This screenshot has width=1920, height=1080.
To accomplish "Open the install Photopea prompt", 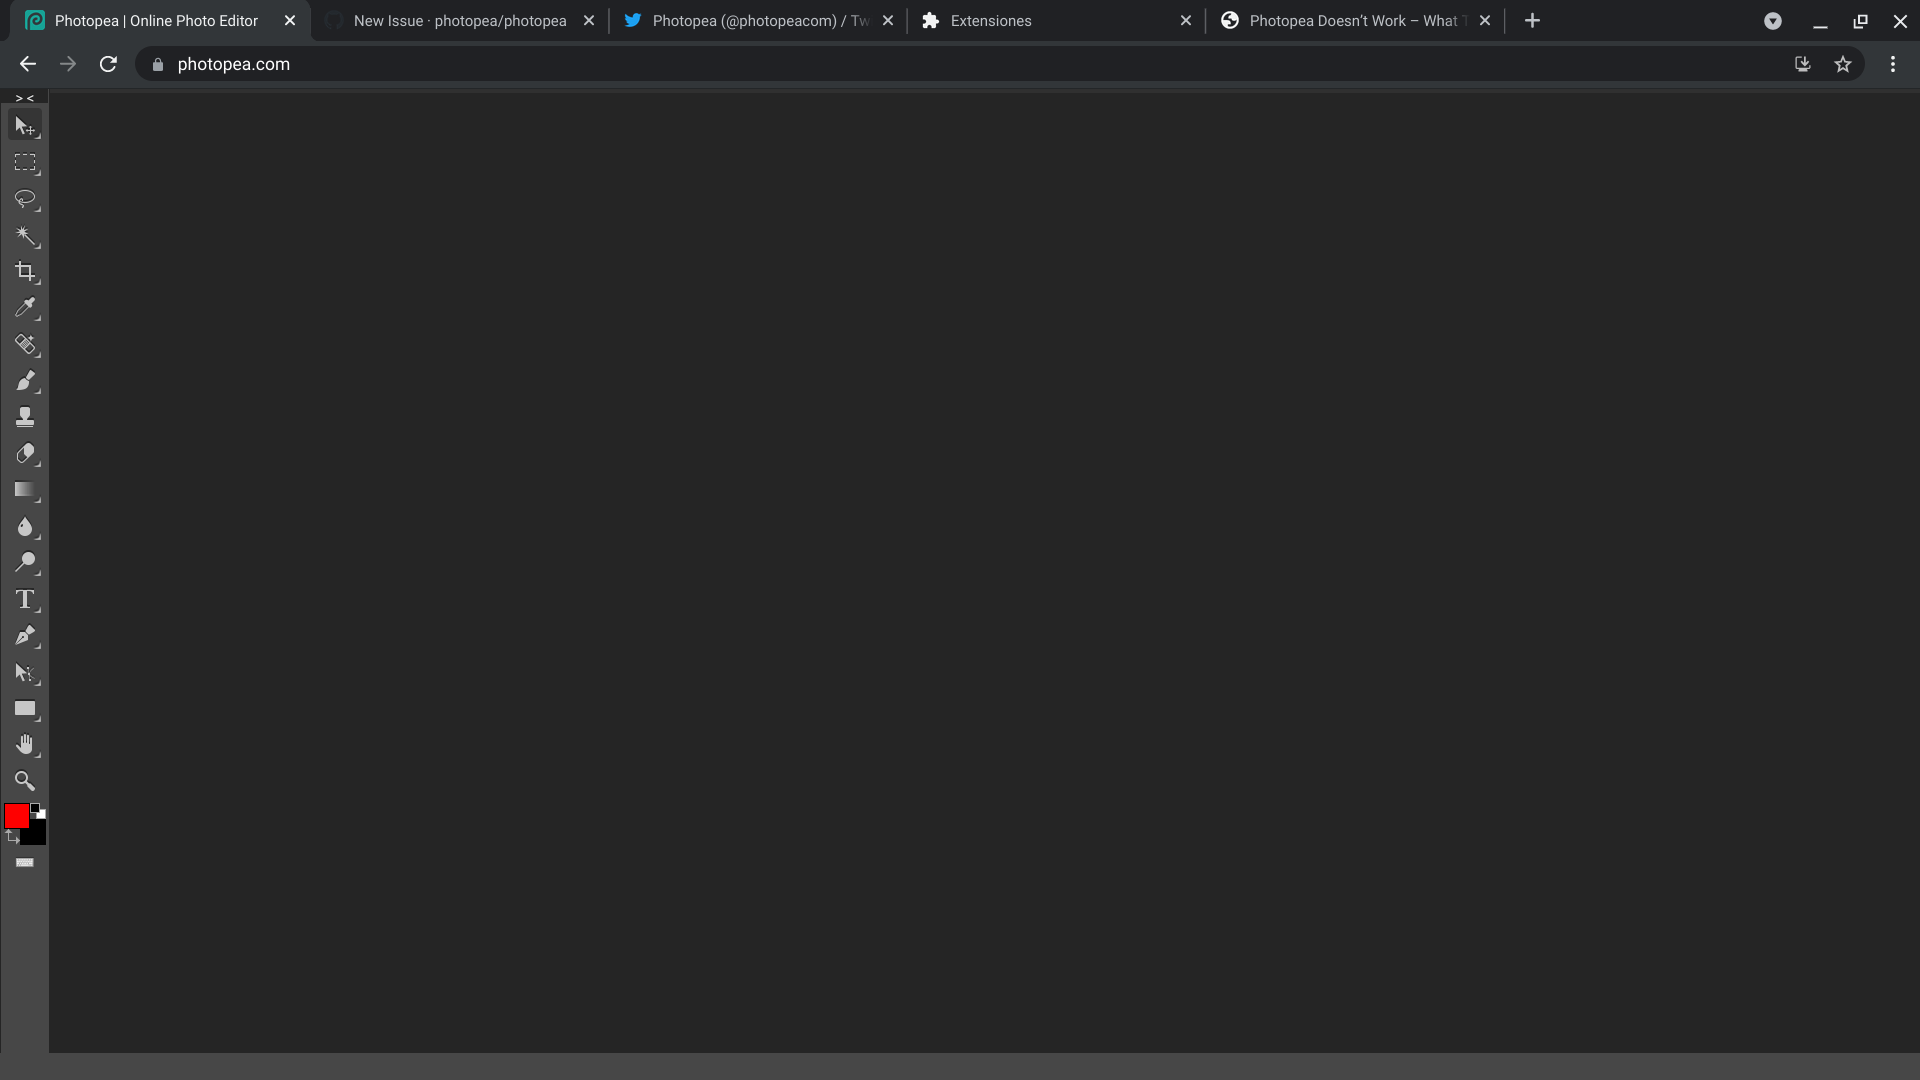I will [1802, 63].
